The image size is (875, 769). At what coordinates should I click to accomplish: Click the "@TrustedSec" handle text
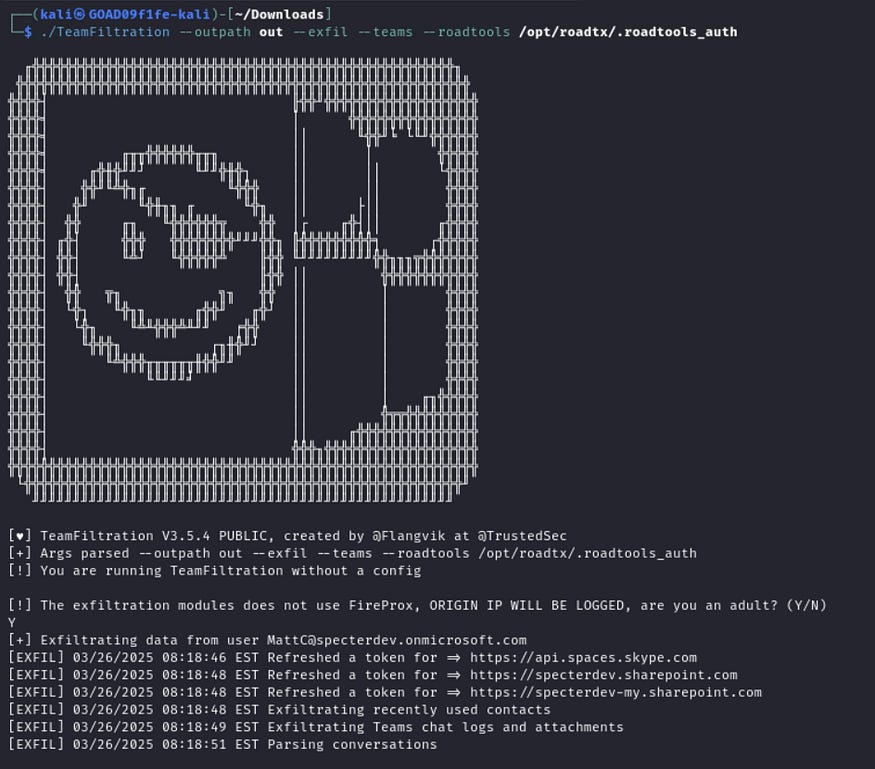click(522, 536)
